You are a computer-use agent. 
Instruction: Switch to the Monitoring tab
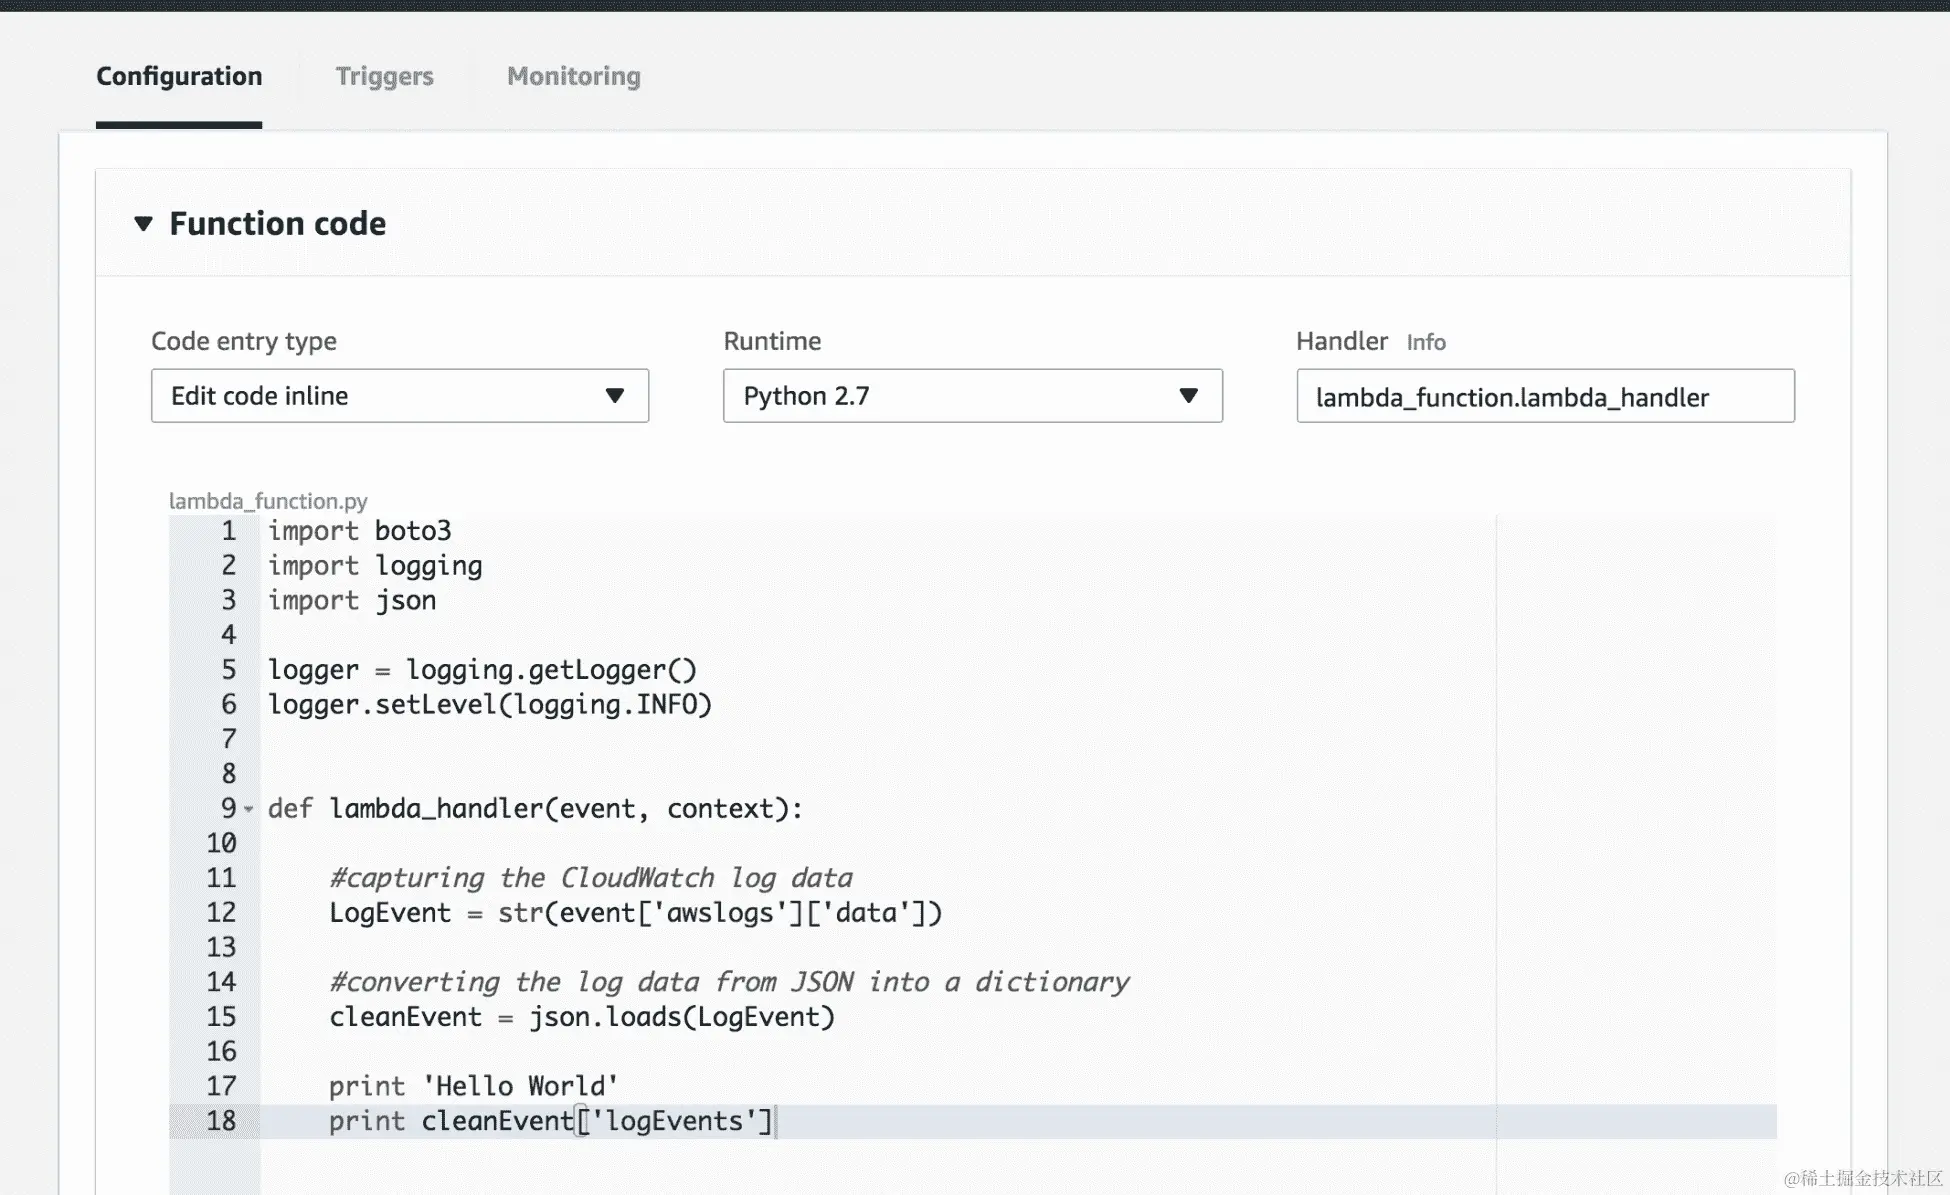tap(573, 76)
